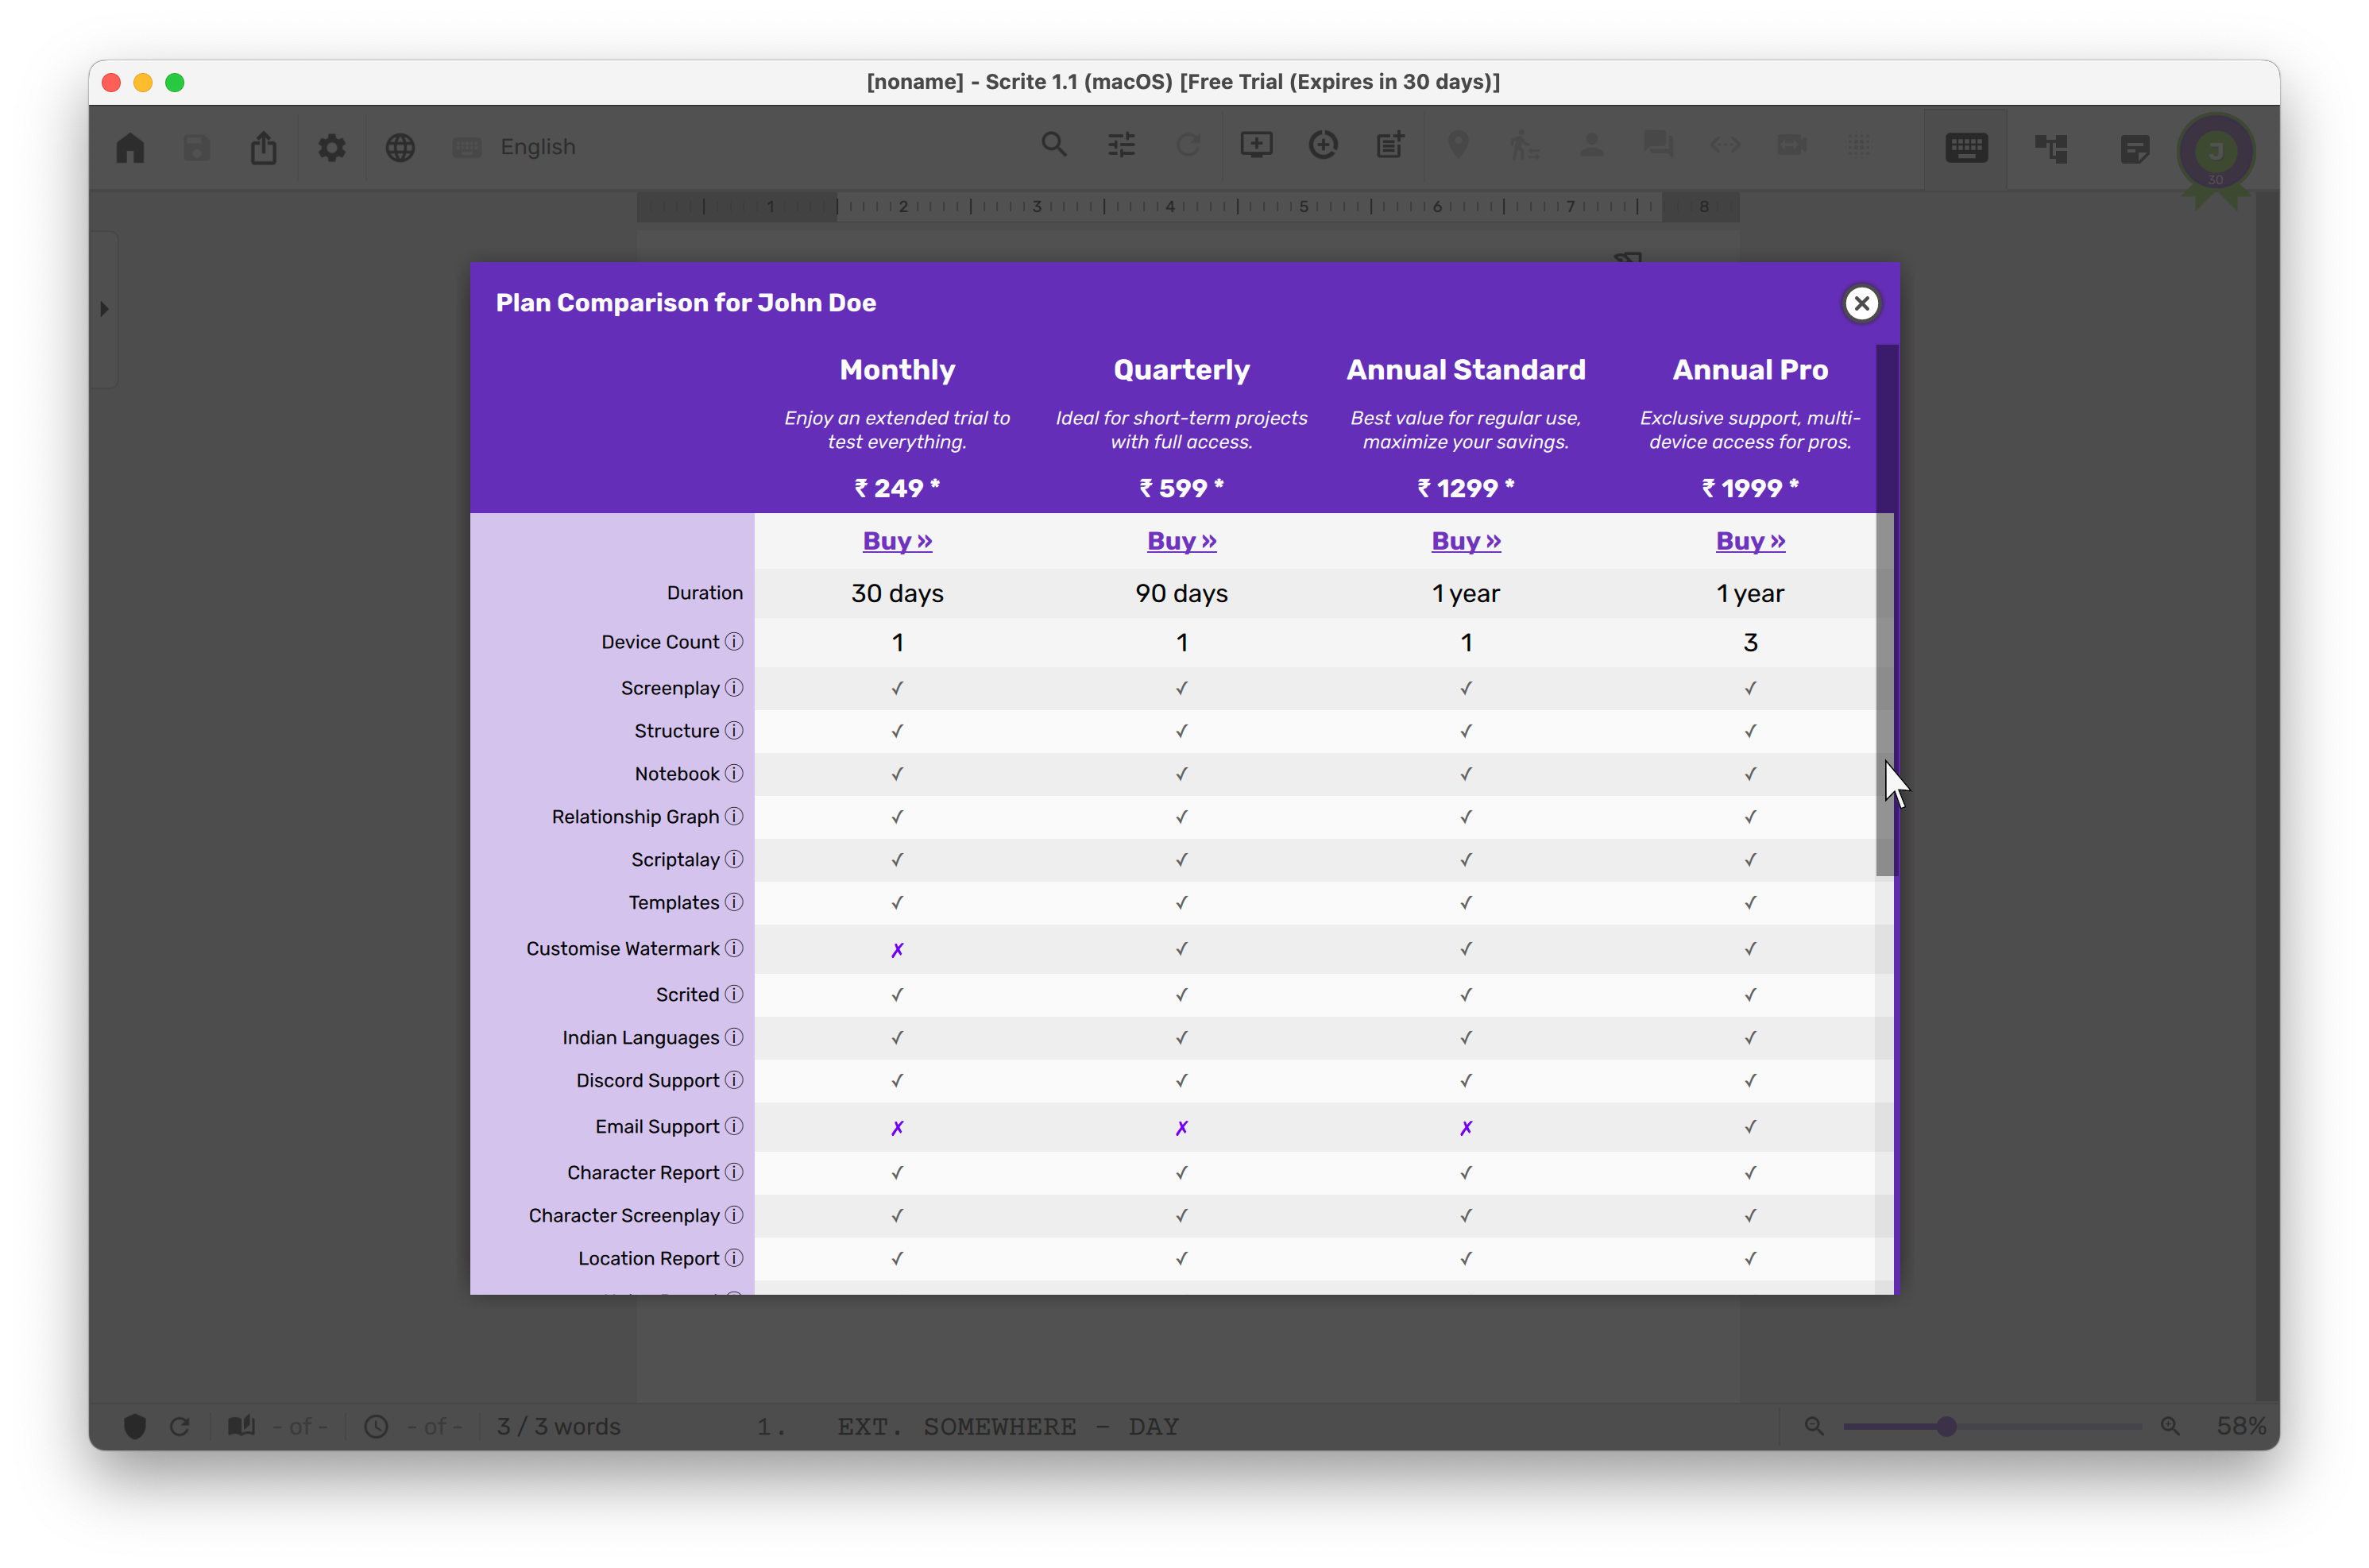Click the zoom out magnifier icon

coord(1813,1426)
